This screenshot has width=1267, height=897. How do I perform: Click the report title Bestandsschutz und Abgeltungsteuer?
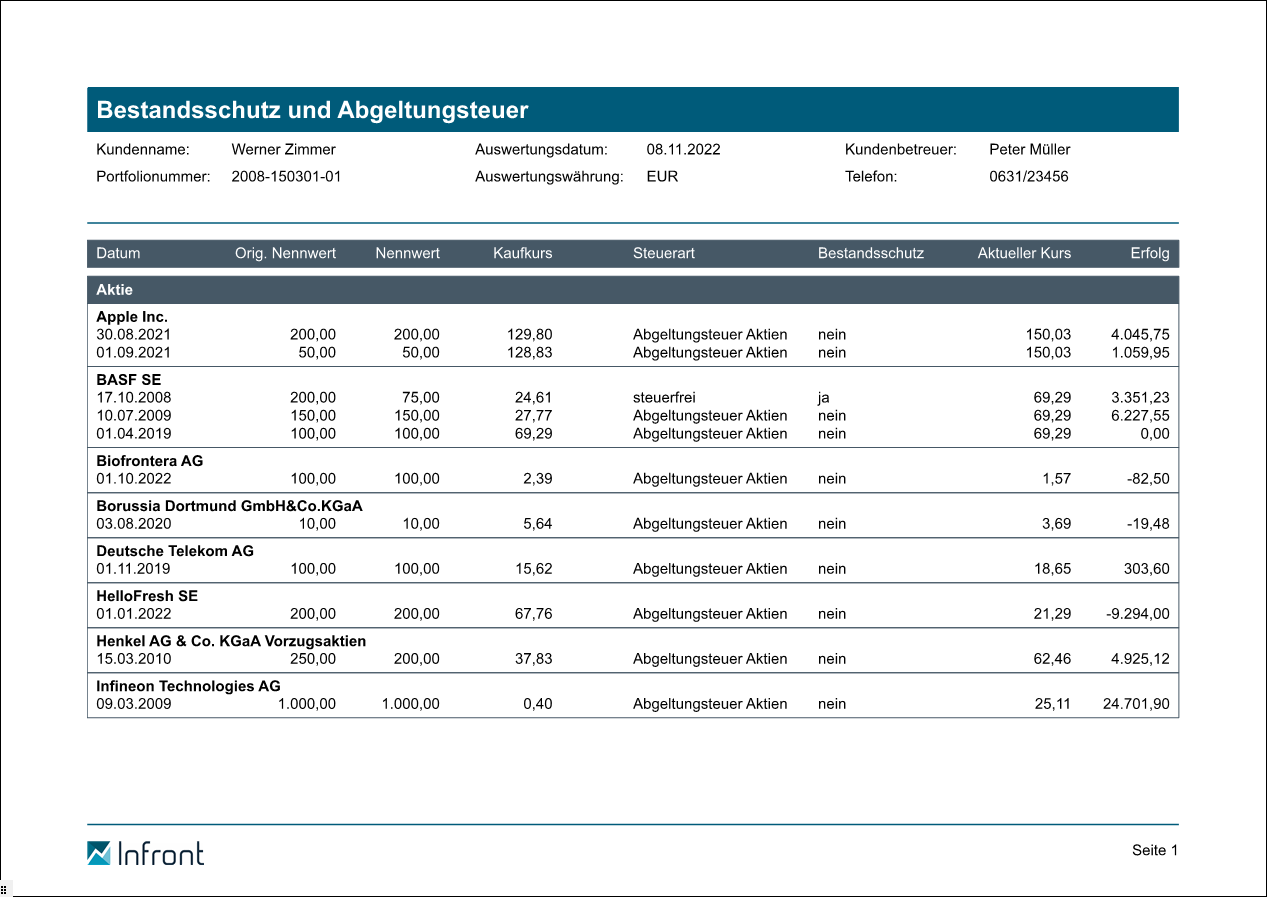tap(312, 110)
